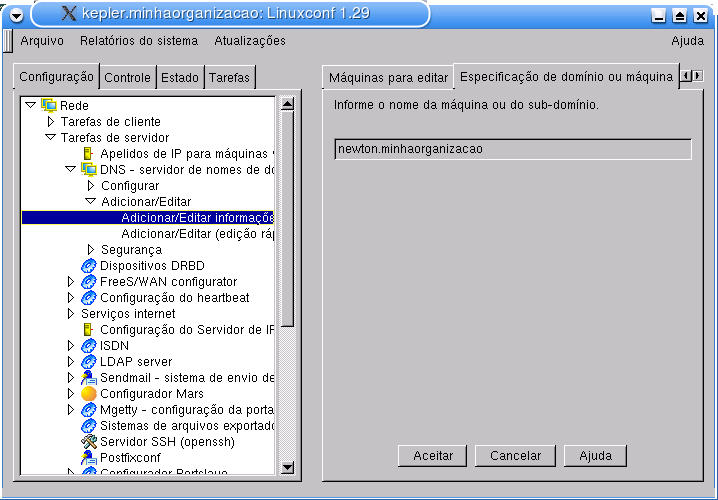Expand the Mgetty node
The image size is (718, 500).
(71, 410)
